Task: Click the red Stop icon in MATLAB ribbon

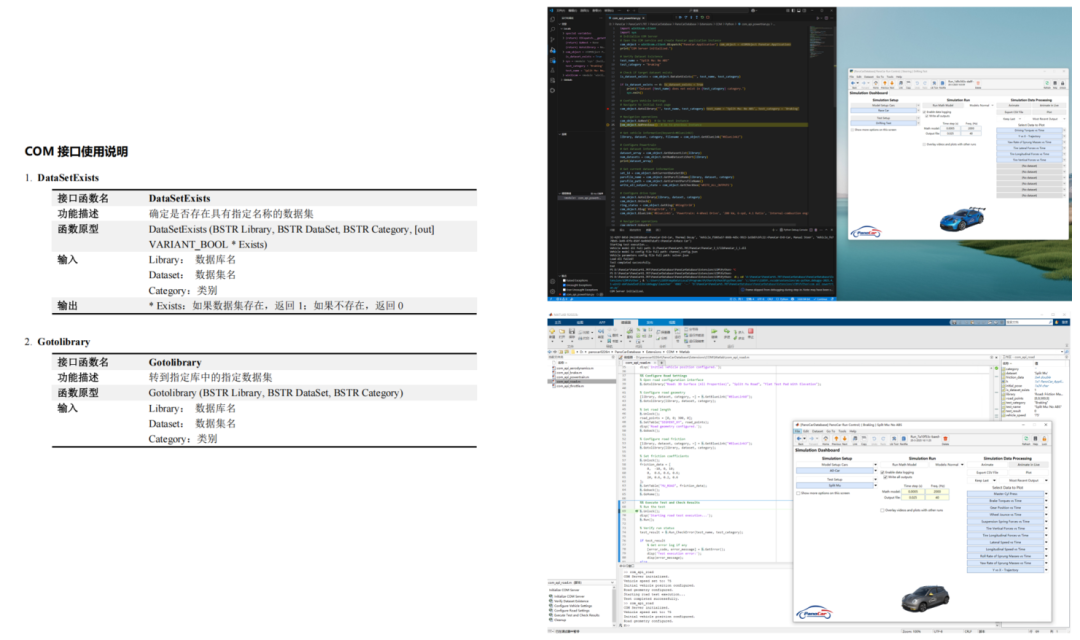Action: coord(751,331)
